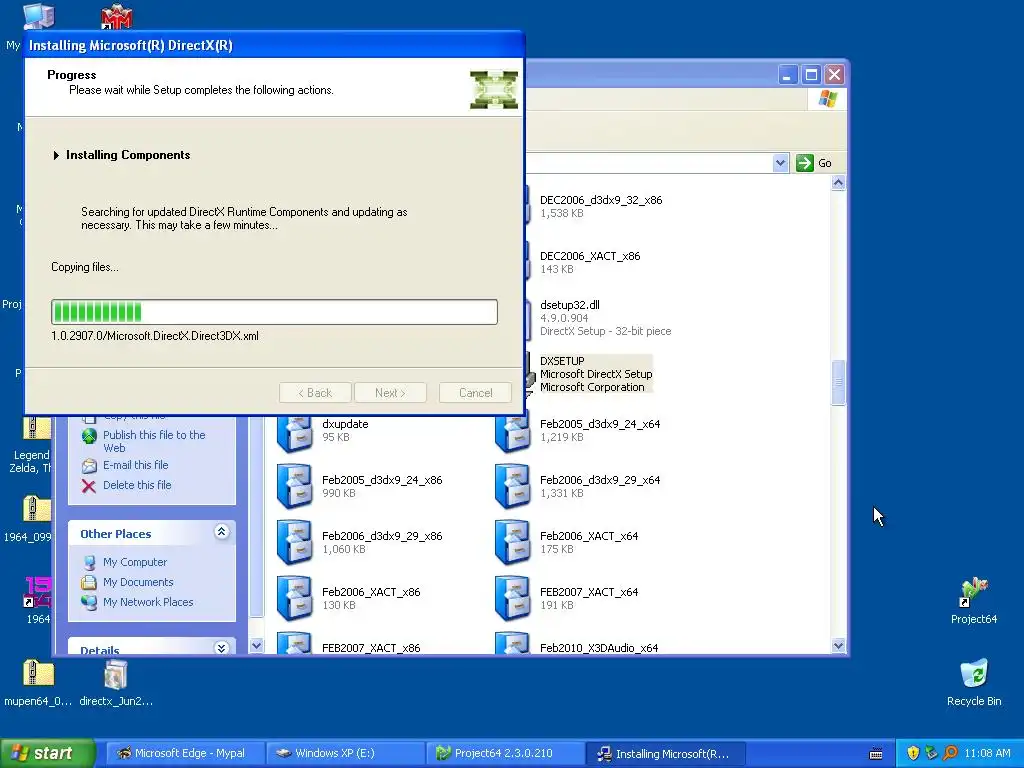Open the Project64 desktop shortcut
This screenshot has height=768, width=1024.
click(973, 592)
